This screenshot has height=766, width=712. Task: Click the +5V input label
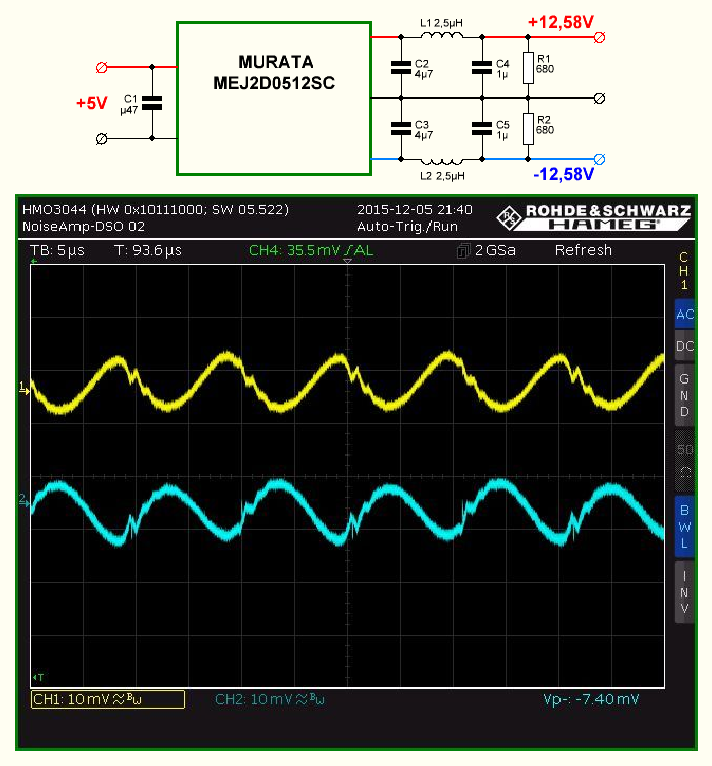tap(91, 103)
